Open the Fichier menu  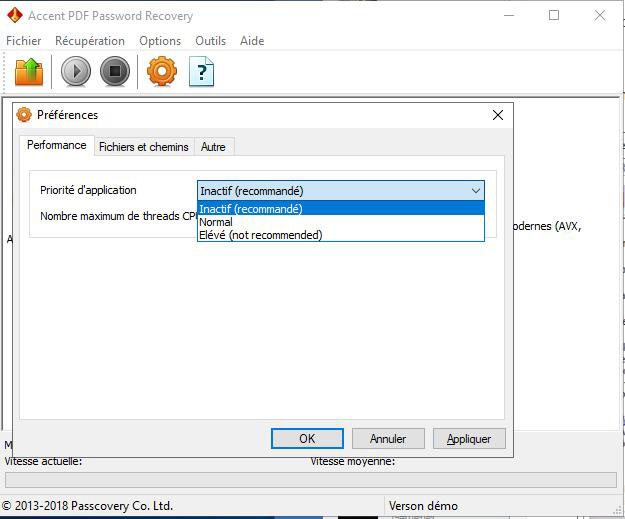[x=24, y=41]
